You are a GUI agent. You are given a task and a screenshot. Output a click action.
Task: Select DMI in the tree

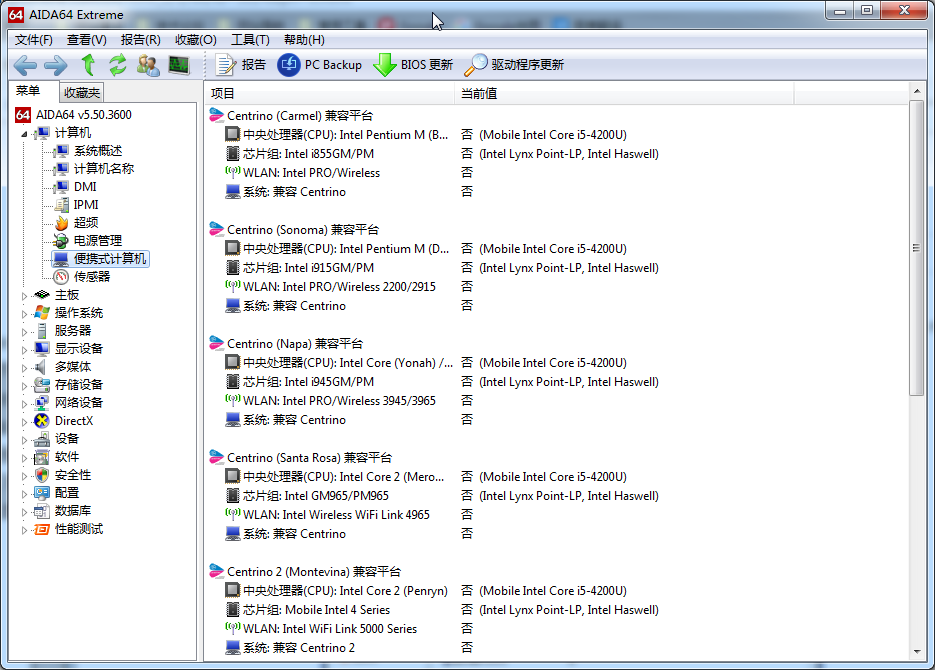pyautogui.click(x=85, y=187)
